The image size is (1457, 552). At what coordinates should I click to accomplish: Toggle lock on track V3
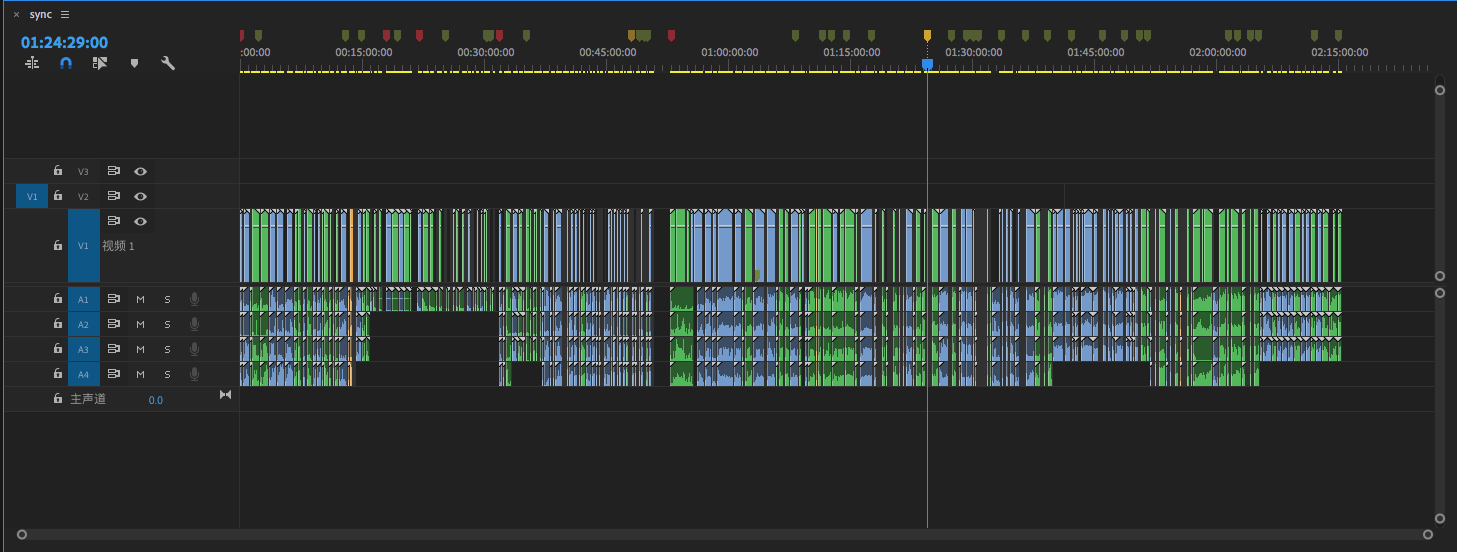click(58, 171)
